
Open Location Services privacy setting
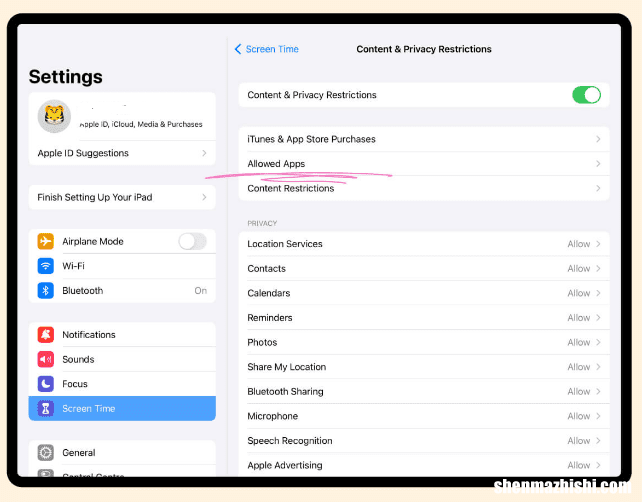point(424,244)
